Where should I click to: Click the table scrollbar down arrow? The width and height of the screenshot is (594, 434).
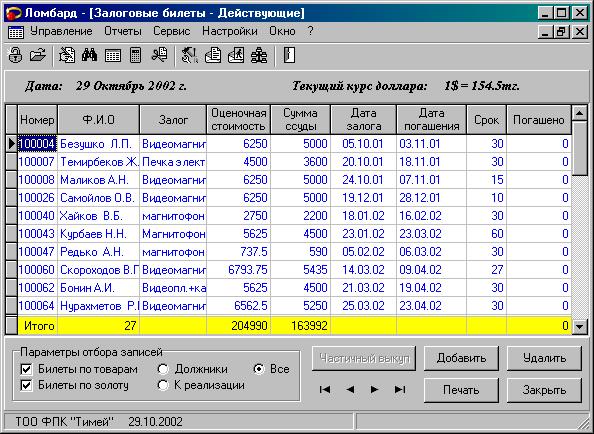(x=580, y=326)
